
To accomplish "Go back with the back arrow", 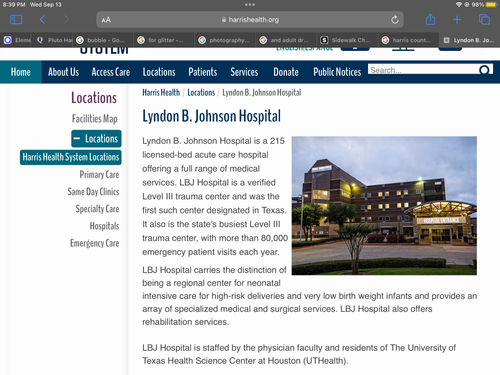I will (x=42, y=20).
